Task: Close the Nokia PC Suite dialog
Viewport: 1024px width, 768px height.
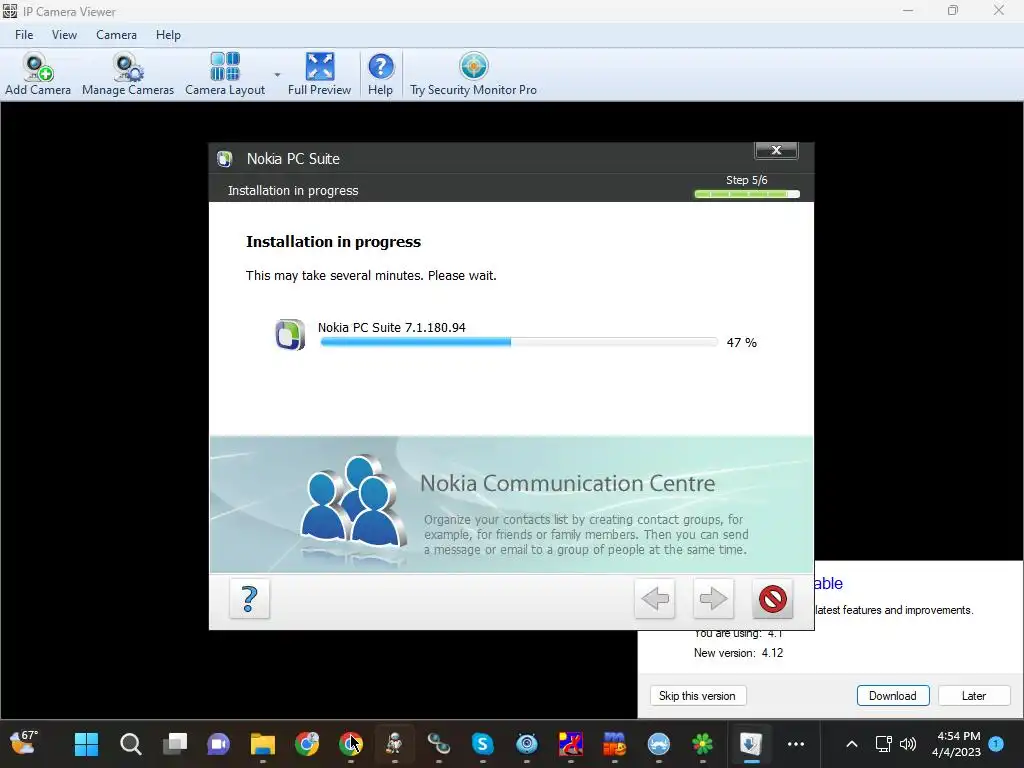Action: click(776, 150)
